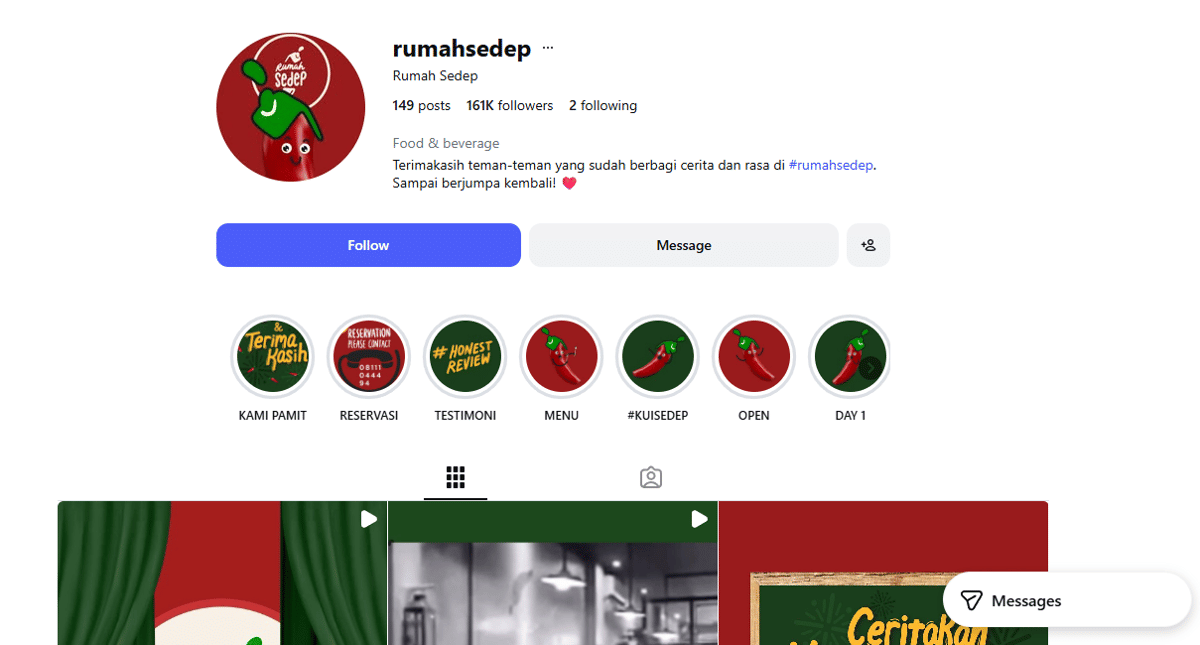
Task: Open the black-and-white restaurant reel post
Action: pyautogui.click(x=553, y=573)
